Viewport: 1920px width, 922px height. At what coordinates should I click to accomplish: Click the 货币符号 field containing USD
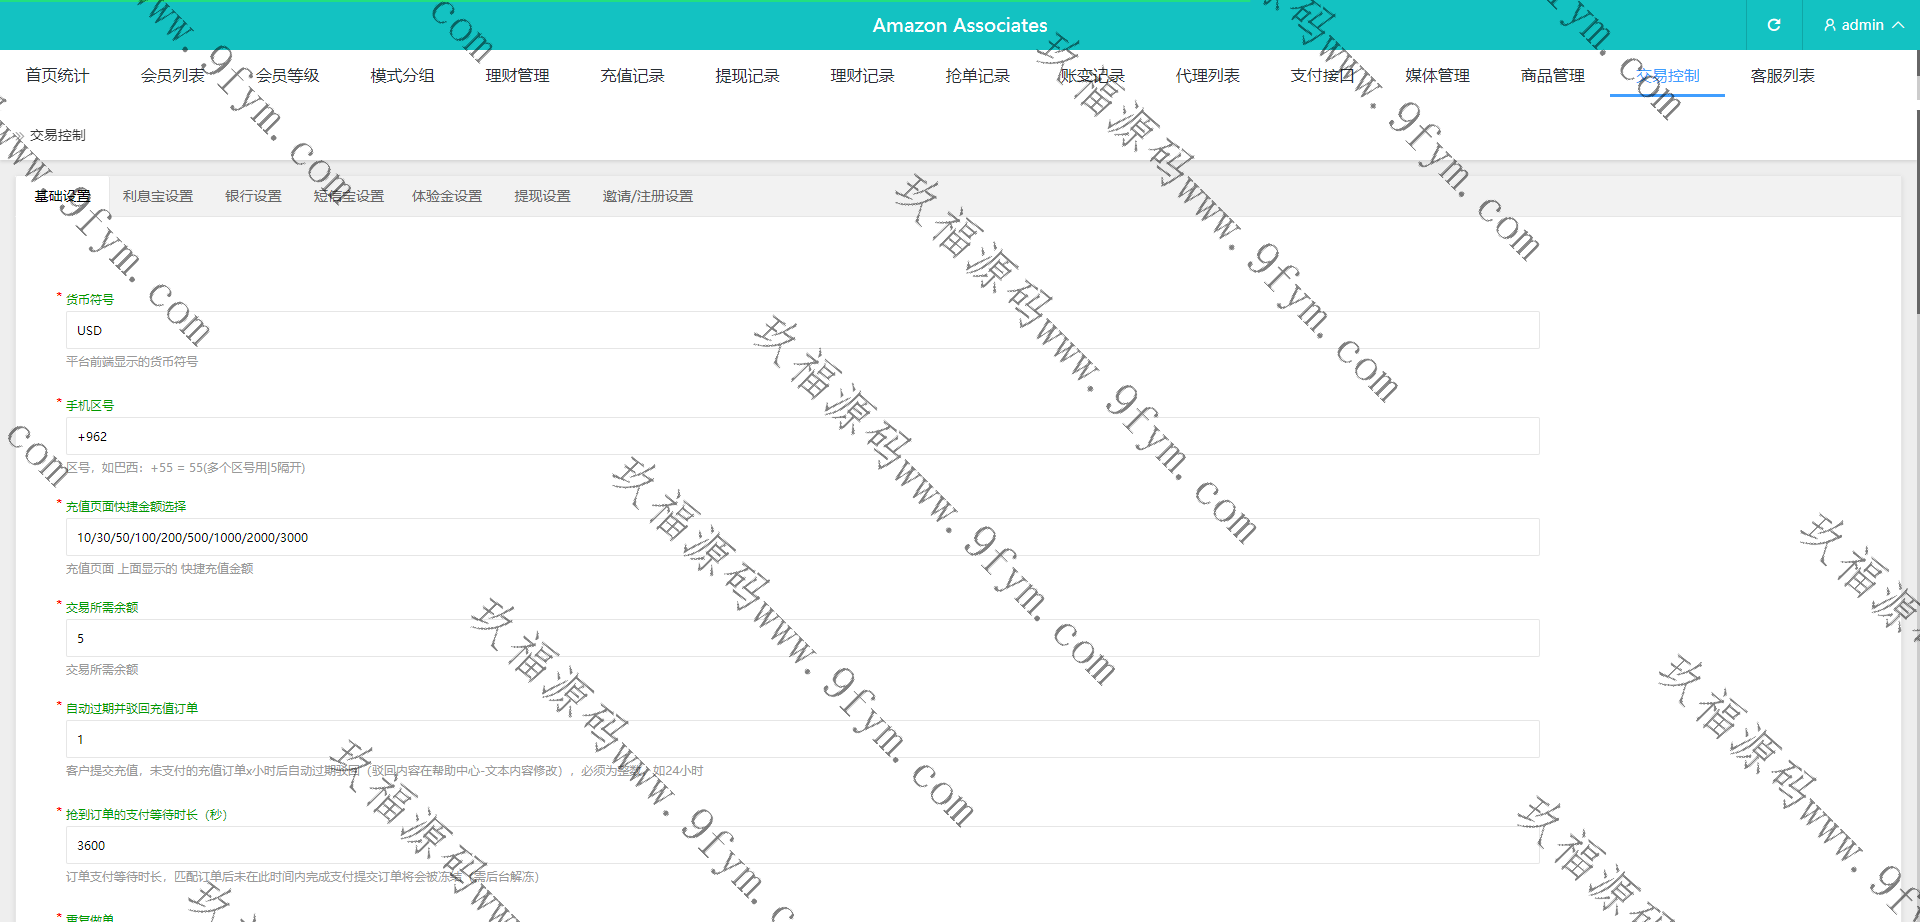coord(802,331)
